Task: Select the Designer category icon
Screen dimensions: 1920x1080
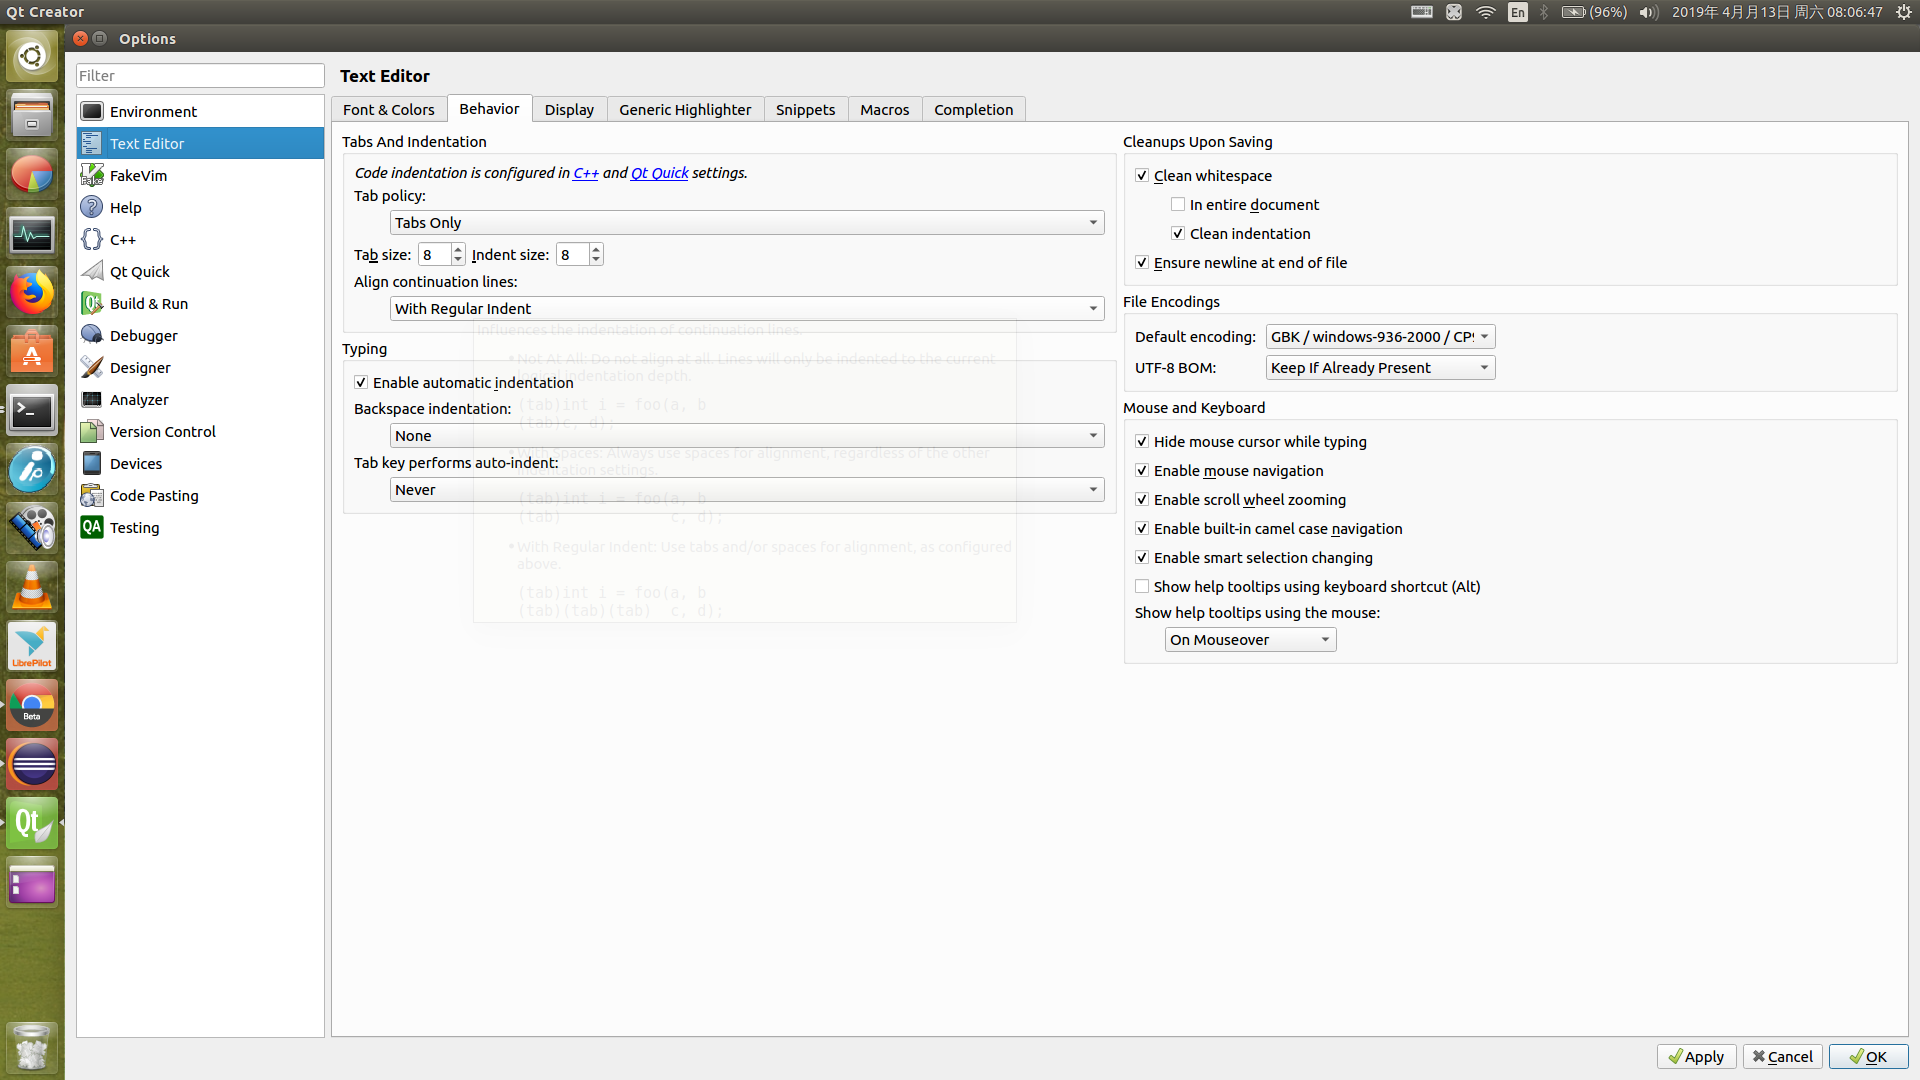Action: click(92, 367)
